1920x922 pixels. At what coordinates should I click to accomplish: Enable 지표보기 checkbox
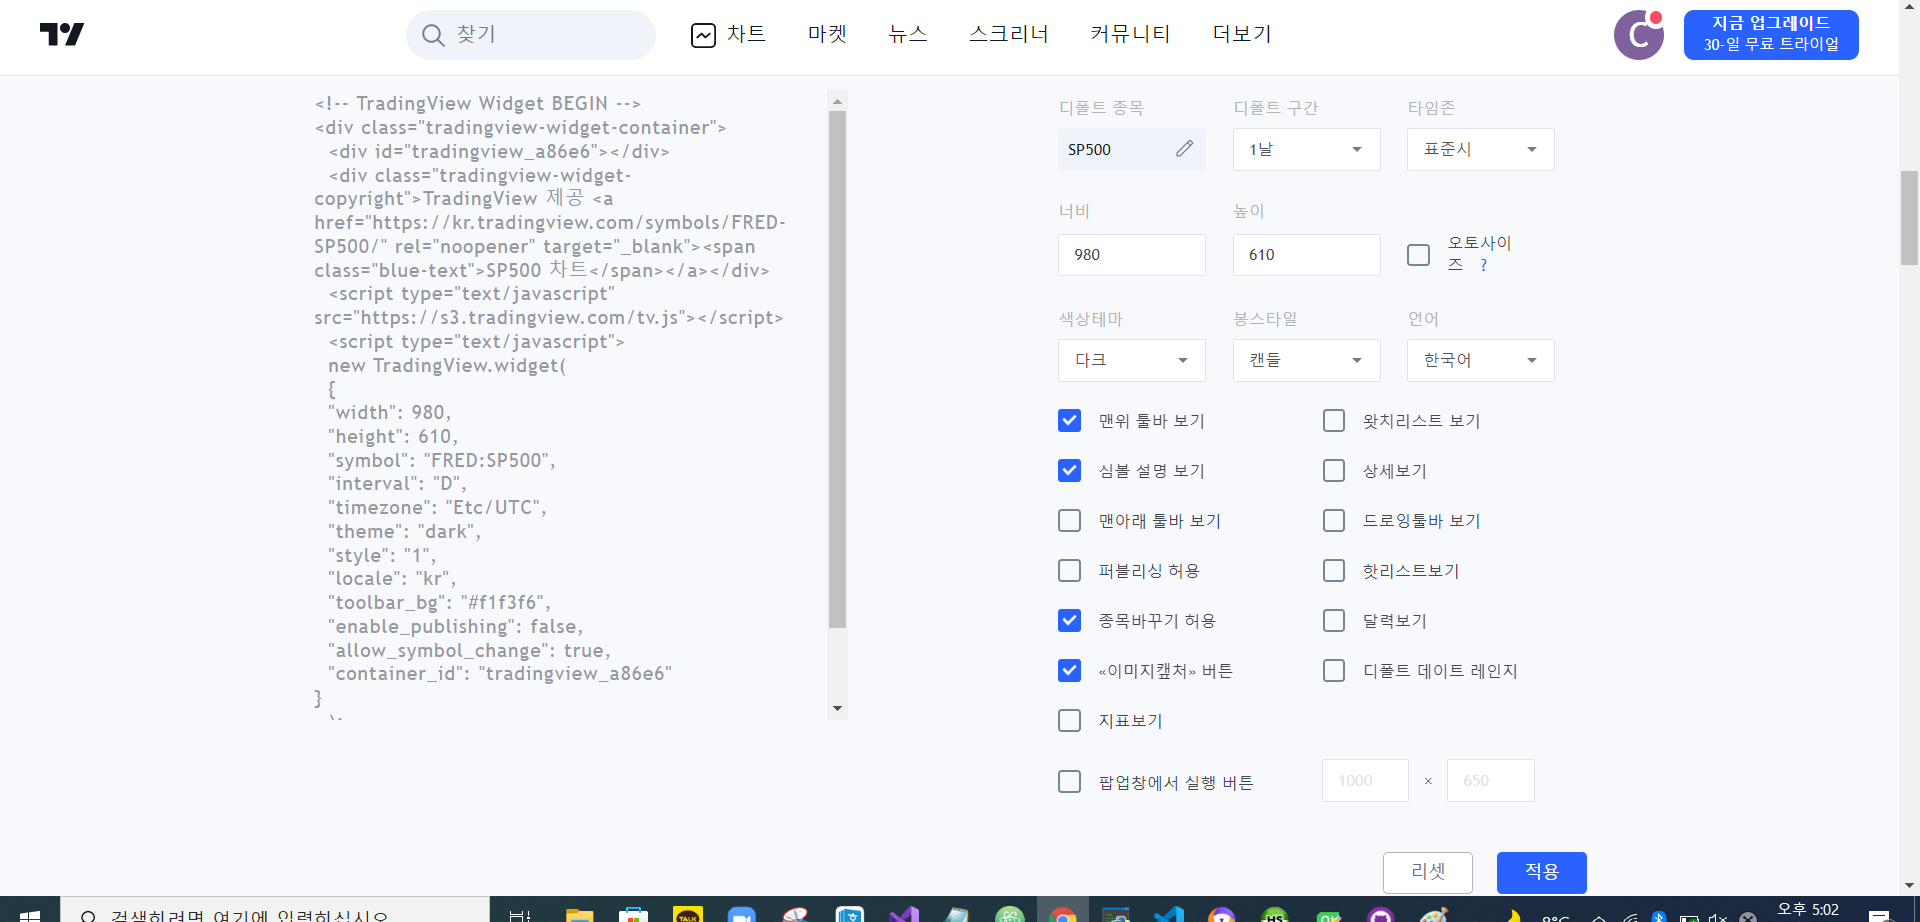pyautogui.click(x=1069, y=720)
